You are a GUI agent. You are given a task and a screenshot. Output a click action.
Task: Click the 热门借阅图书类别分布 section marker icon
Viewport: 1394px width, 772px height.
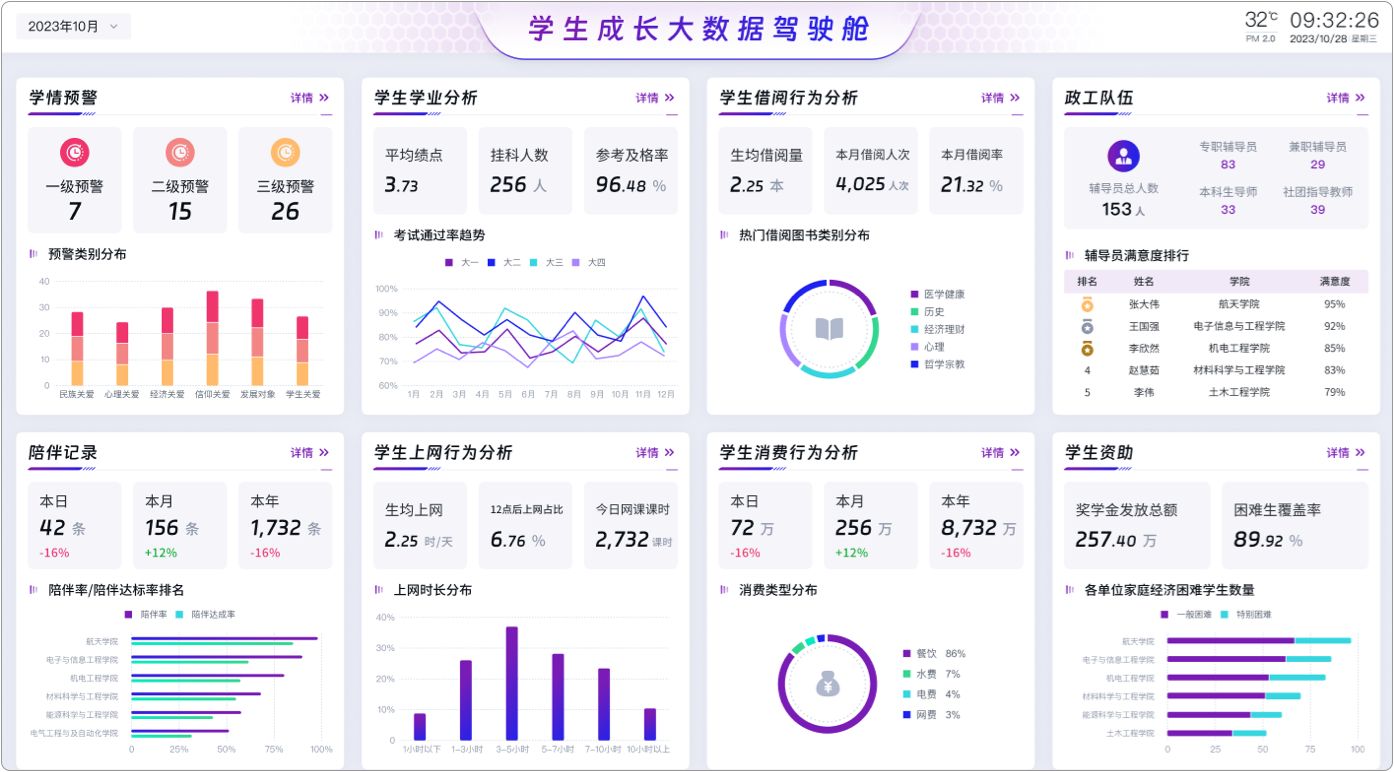(x=724, y=235)
